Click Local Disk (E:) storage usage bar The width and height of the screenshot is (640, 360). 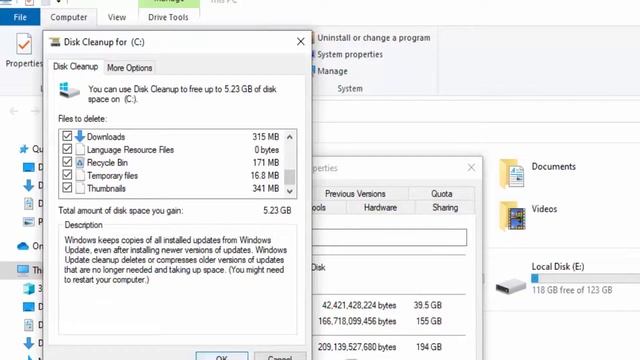(x=586, y=279)
